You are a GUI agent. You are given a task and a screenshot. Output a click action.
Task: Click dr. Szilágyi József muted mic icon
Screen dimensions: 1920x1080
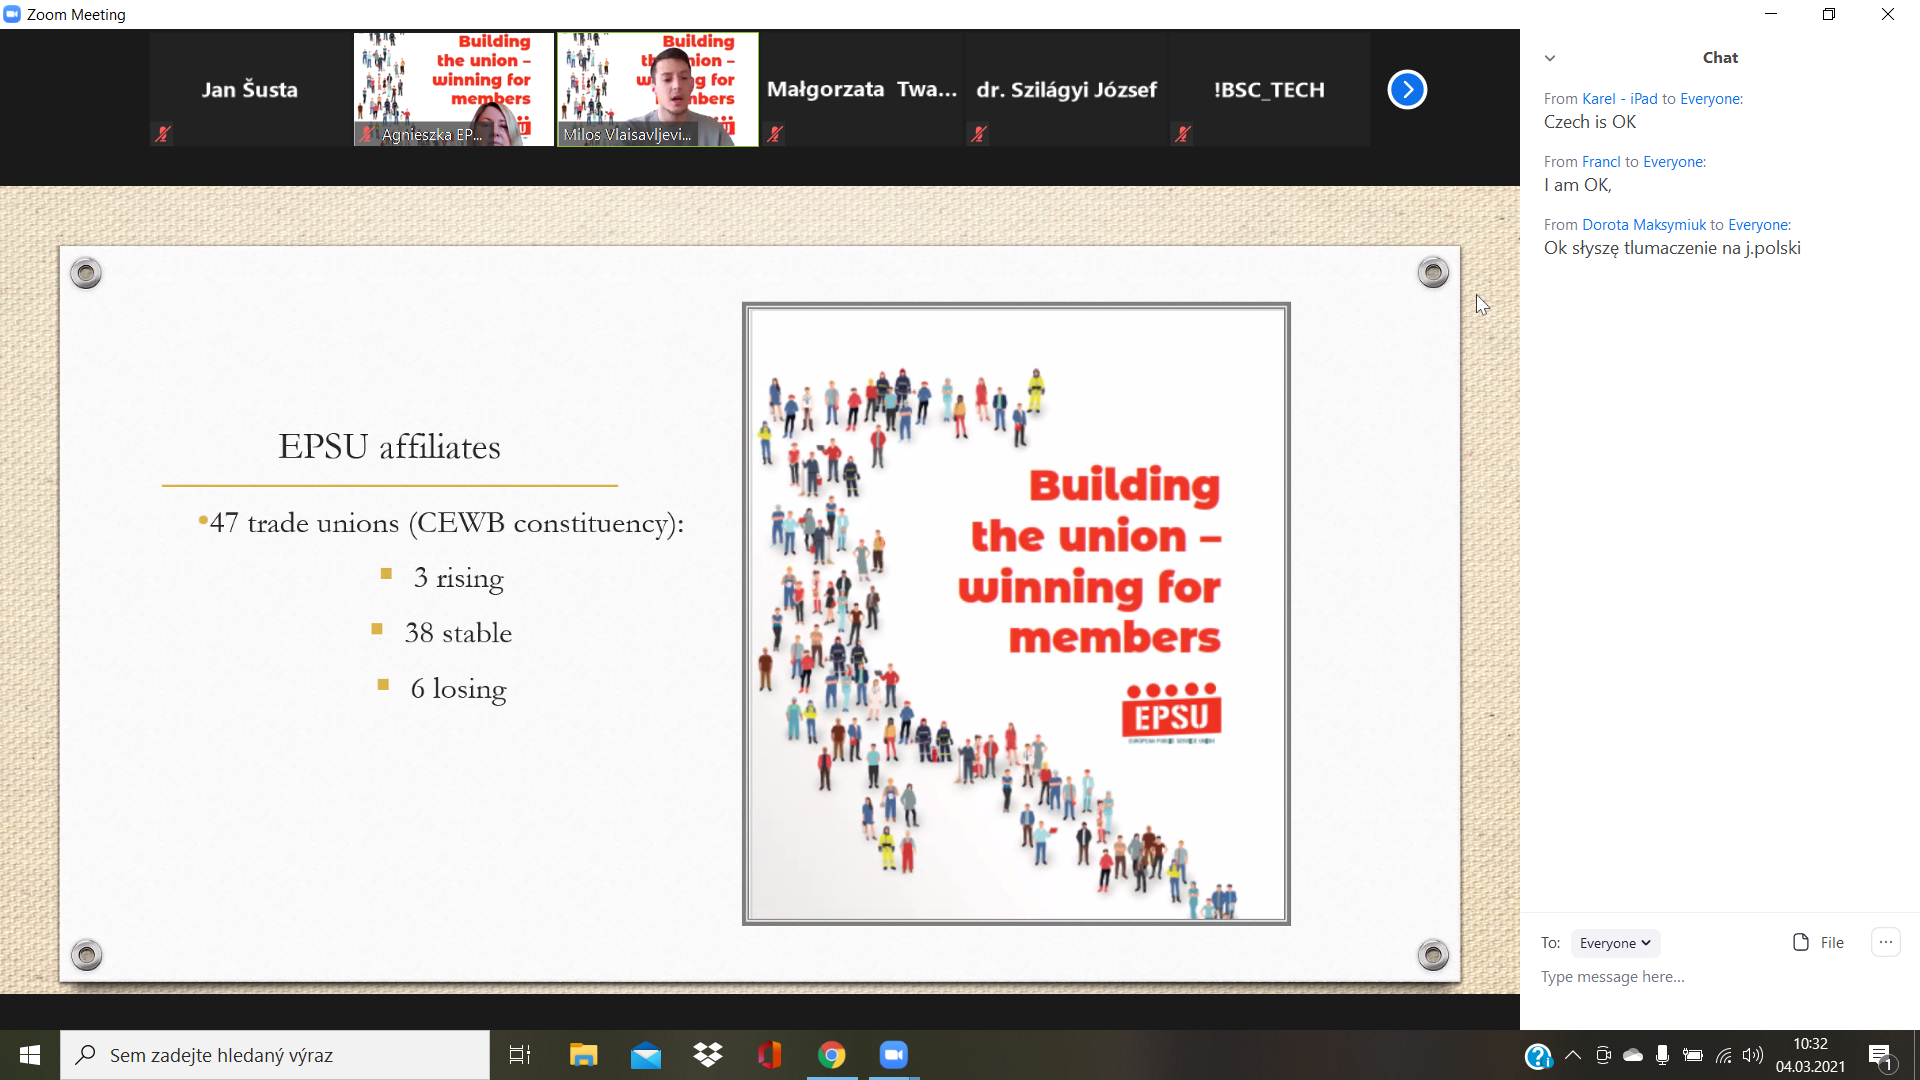tap(979, 134)
